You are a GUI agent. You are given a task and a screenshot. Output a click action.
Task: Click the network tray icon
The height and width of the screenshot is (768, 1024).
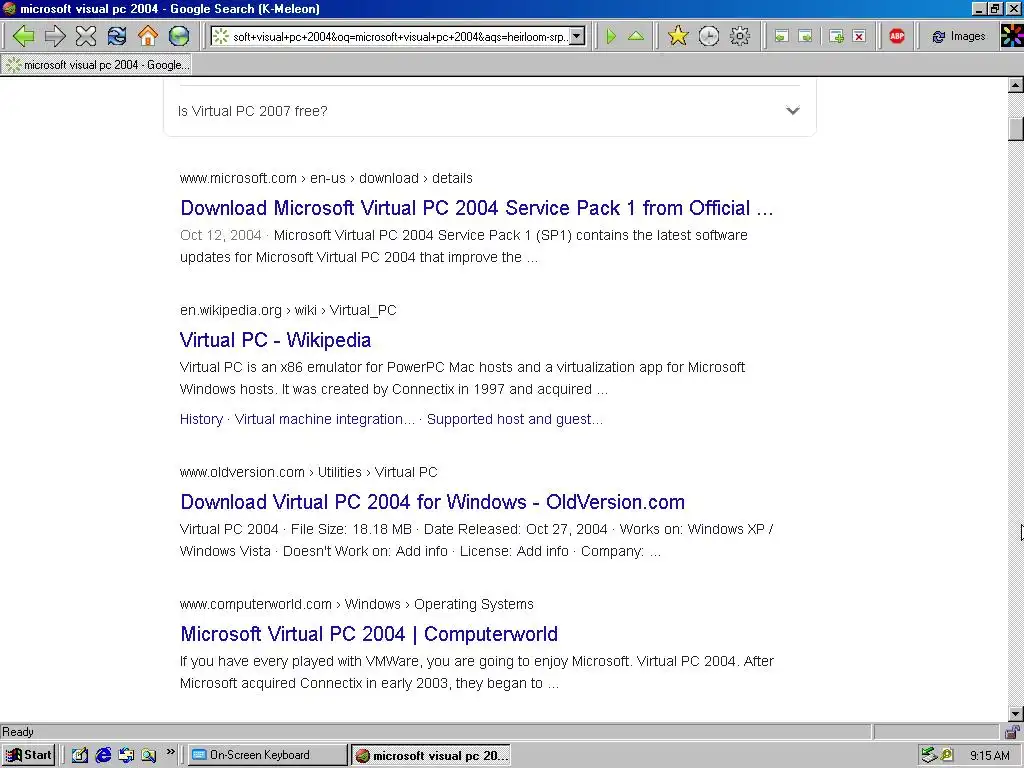[929, 755]
